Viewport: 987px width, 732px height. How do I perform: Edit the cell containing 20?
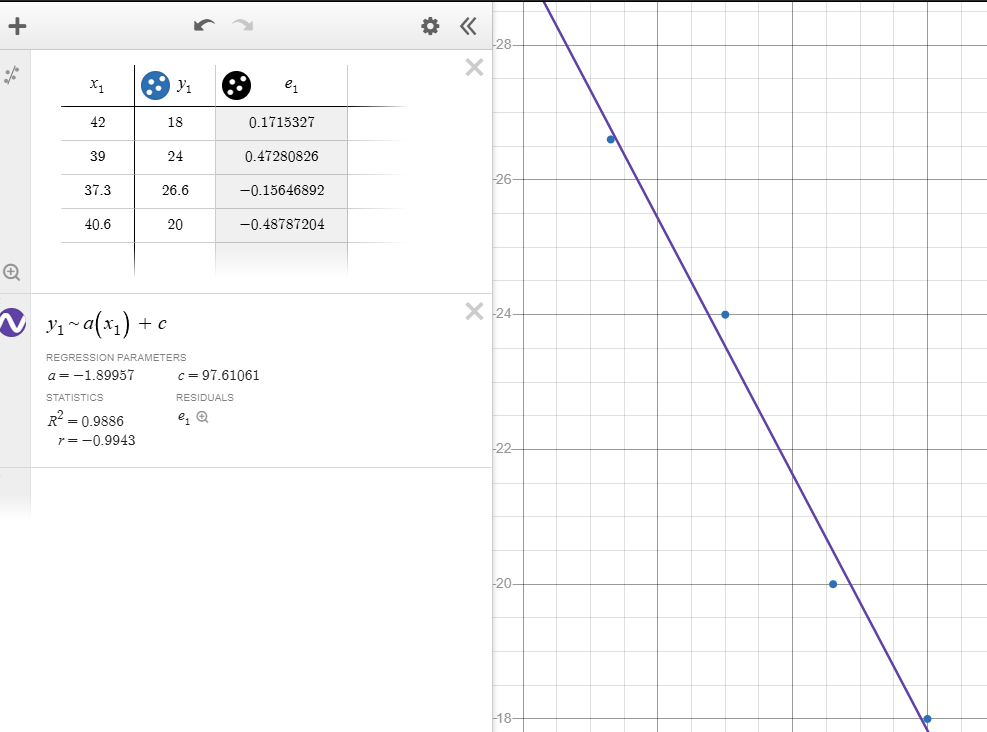pos(175,225)
